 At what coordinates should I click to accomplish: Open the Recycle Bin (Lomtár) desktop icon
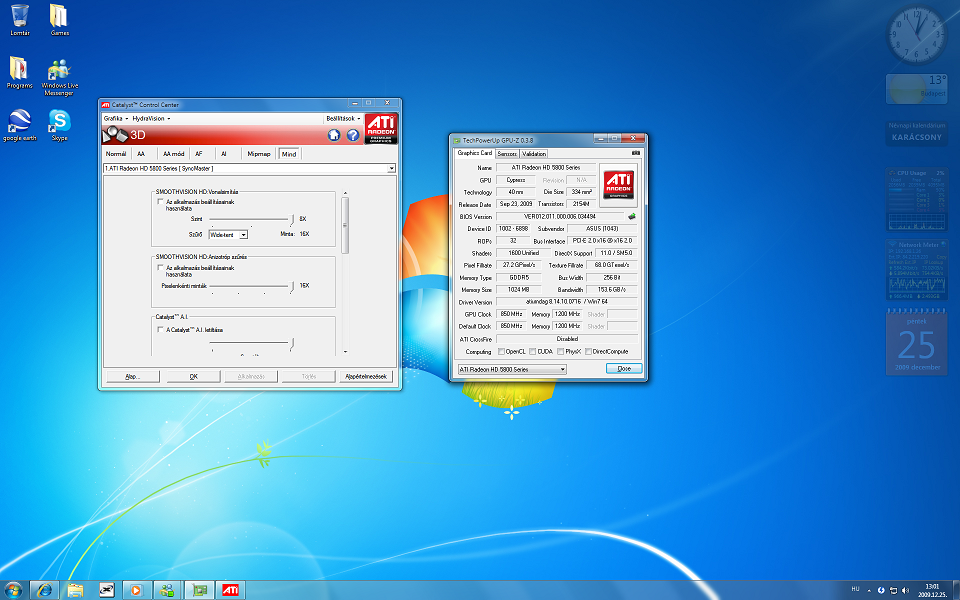20,20
